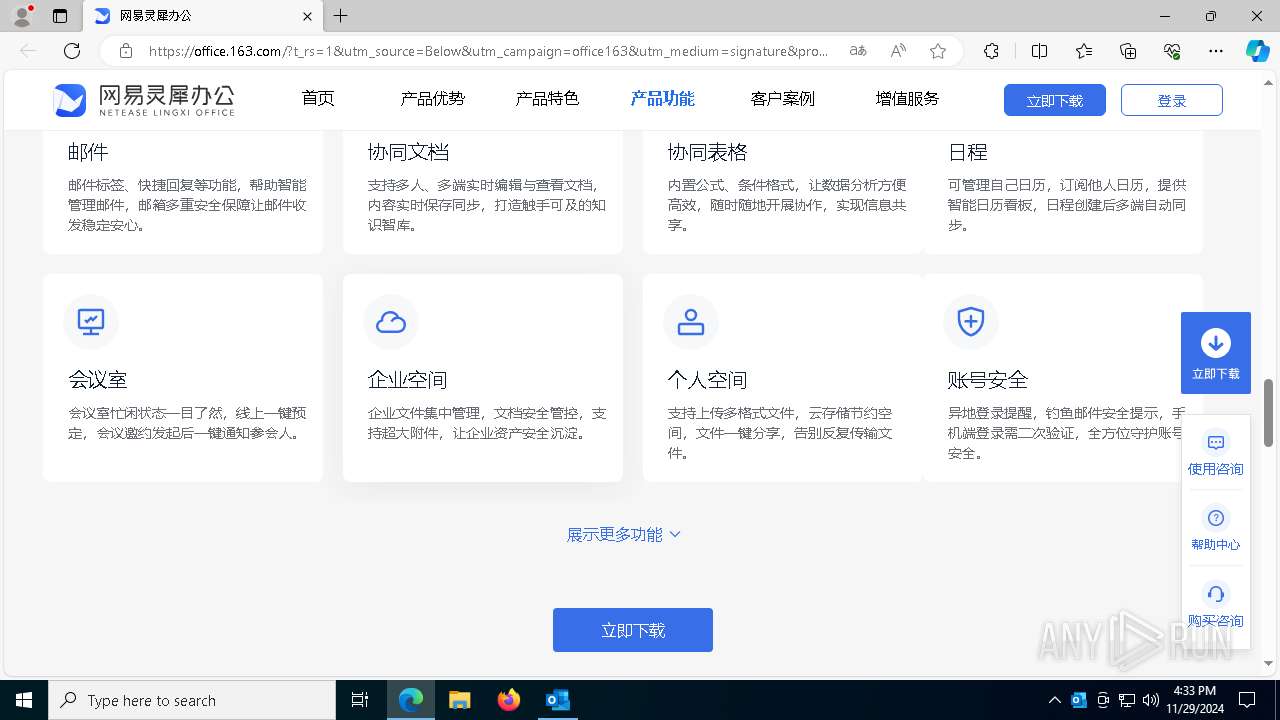This screenshot has width=1280, height=720.
Task: Go to 产品优势 navigation item
Action: pyautogui.click(x=432, y=99)
